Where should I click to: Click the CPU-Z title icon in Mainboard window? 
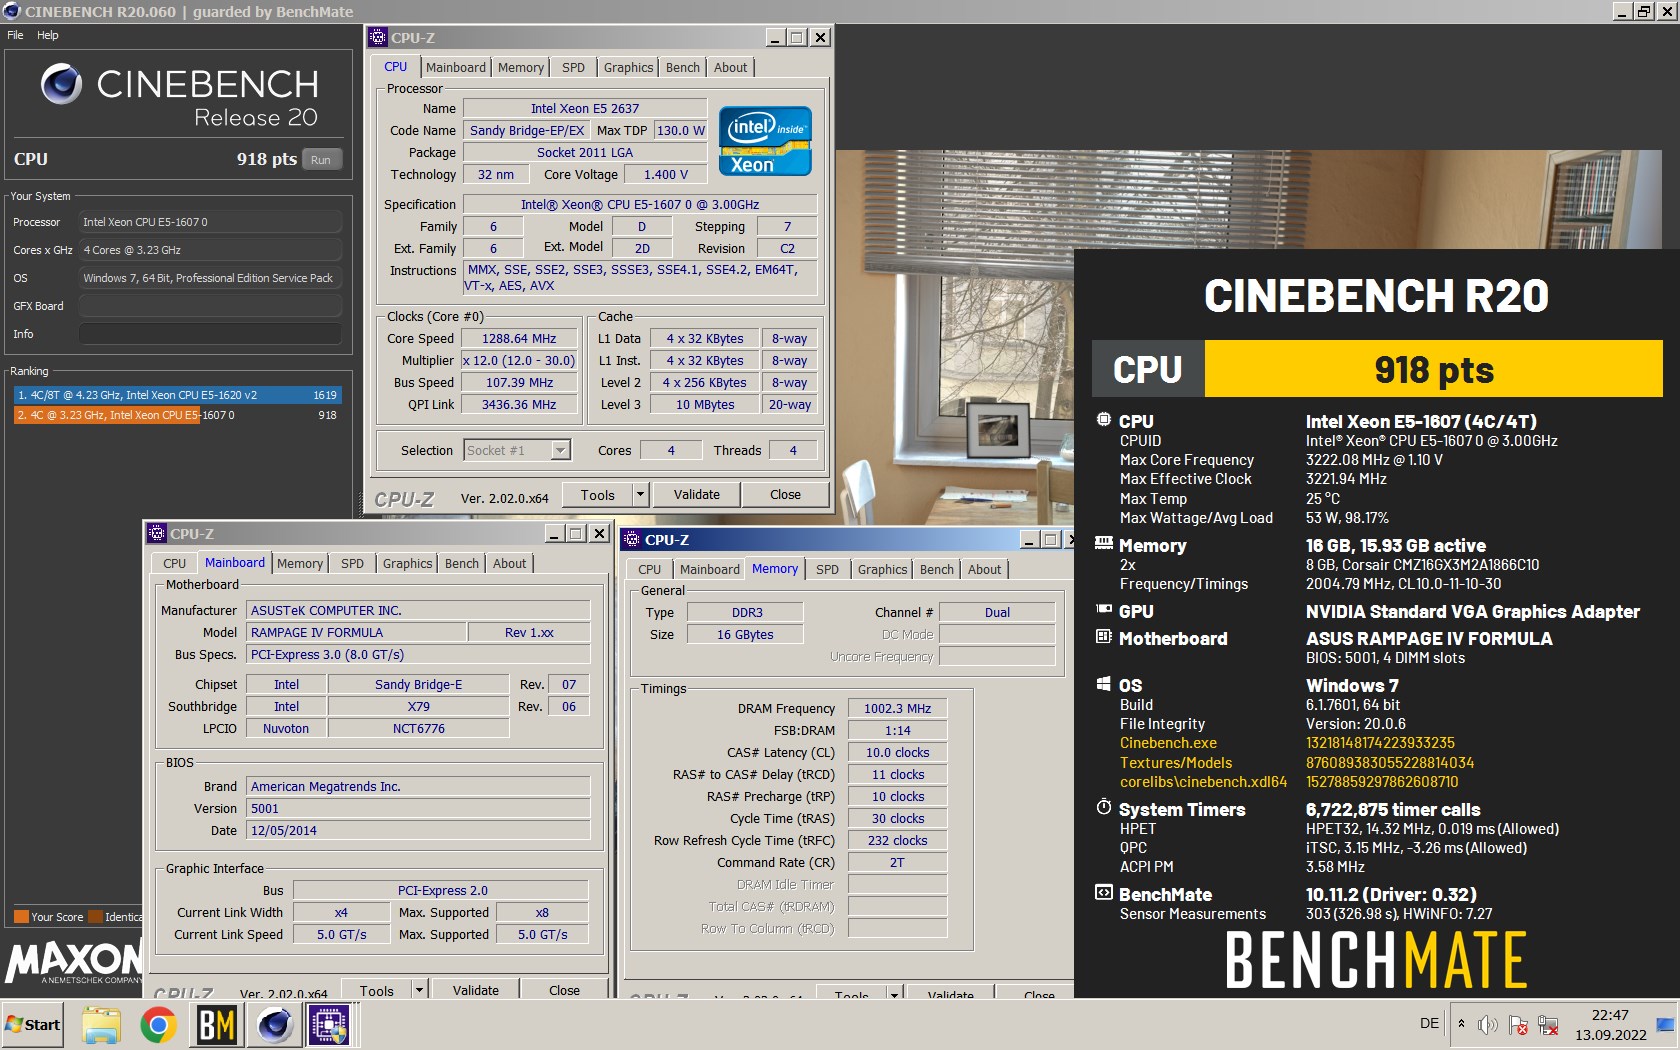coord(156,534)
